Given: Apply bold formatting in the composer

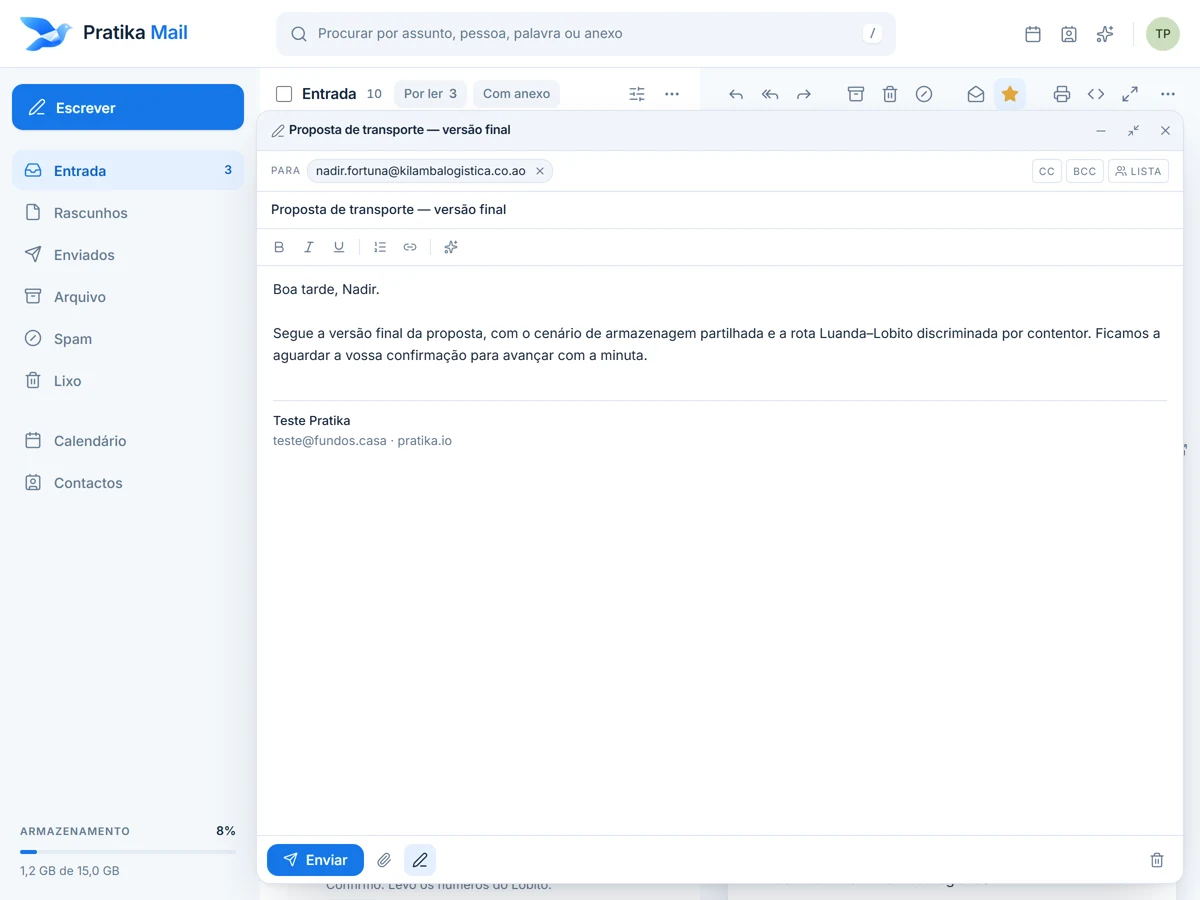Looking at the screenshot, I should point(279,247).
